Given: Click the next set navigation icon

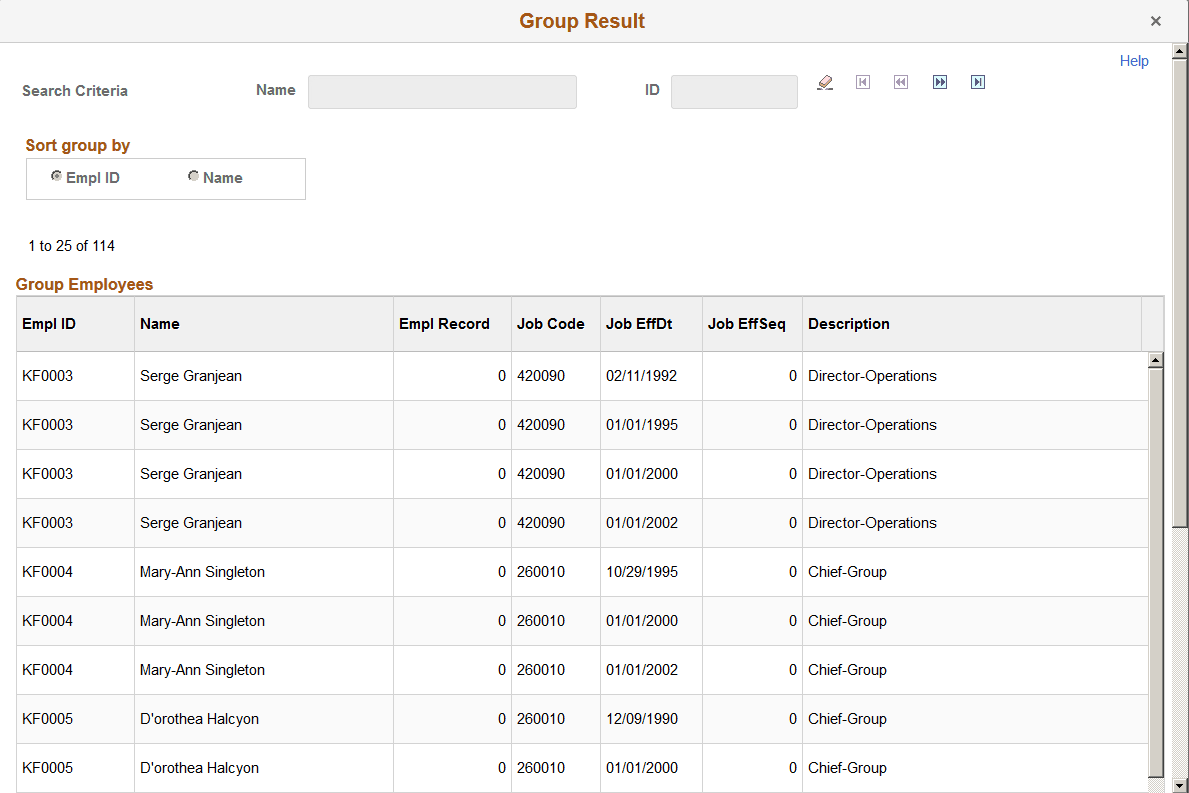Looking at the screenshot, I should [939, 82].
